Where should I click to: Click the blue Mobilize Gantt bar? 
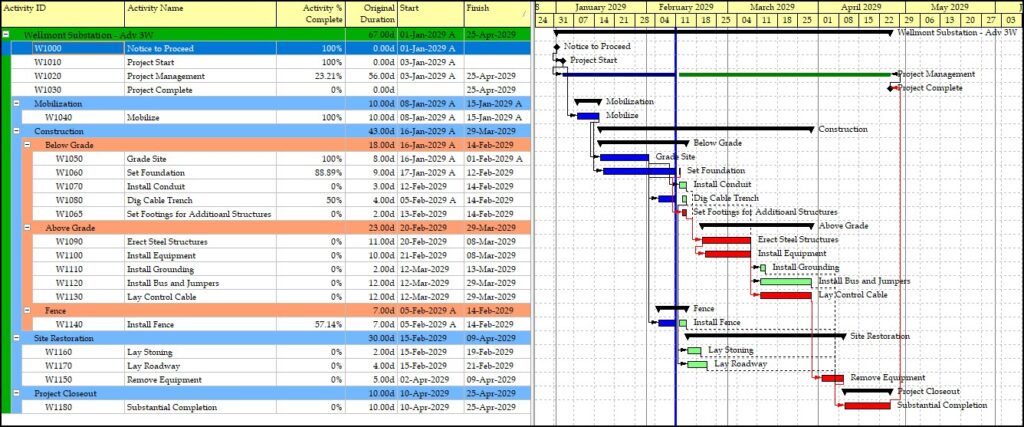pyautogui.click(x=588, y=116)
